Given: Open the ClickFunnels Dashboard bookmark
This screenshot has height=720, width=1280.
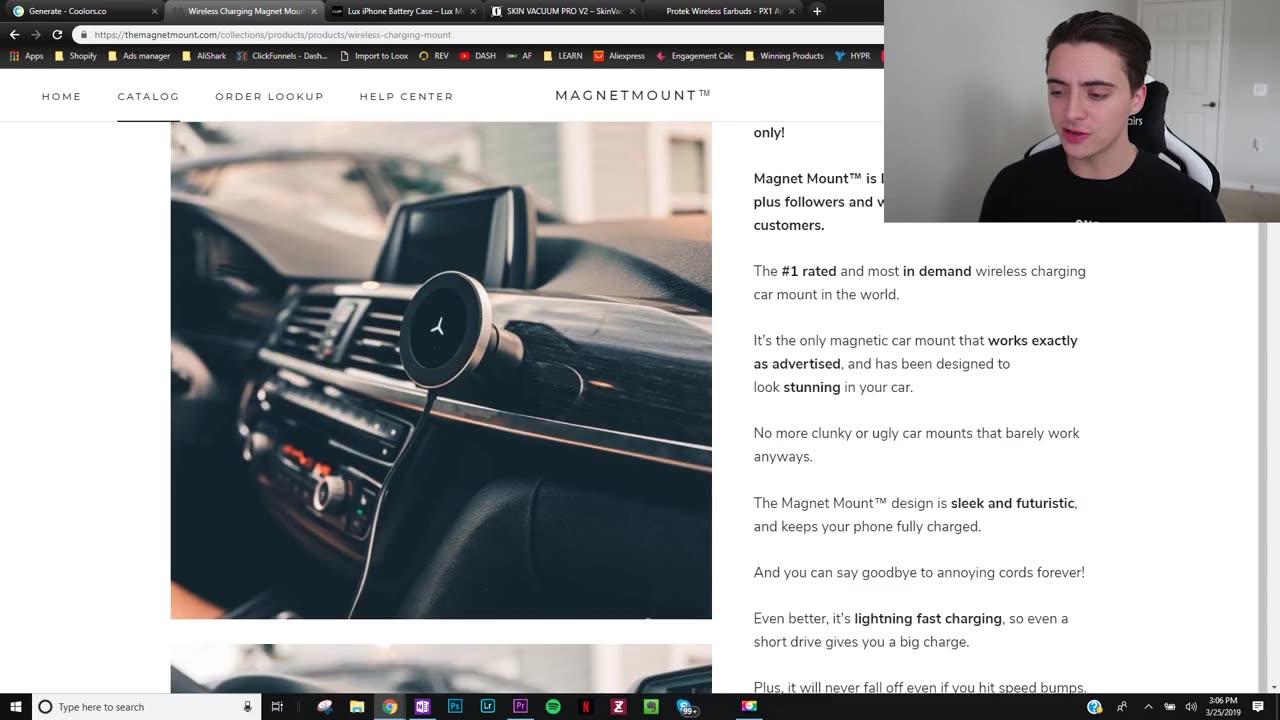Looking at the screenshot, I should pyautogui.click(x=282, y=56).
